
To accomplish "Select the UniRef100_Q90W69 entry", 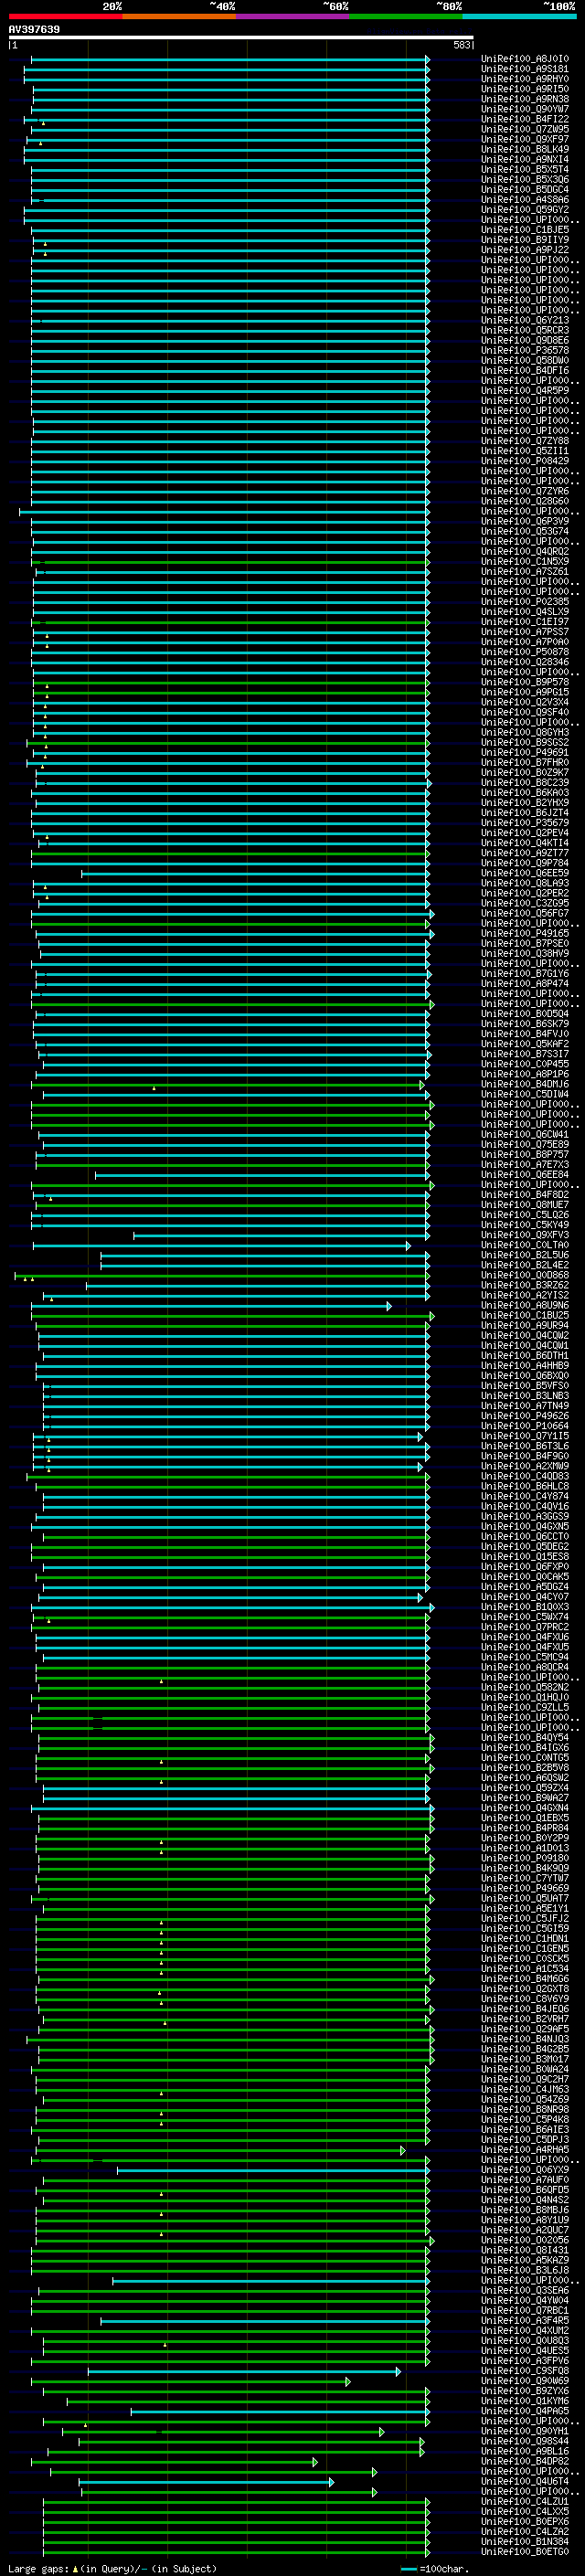I will [x=525, y=2380].
